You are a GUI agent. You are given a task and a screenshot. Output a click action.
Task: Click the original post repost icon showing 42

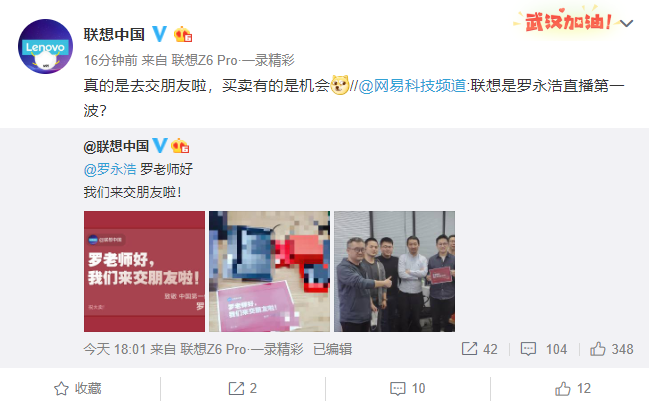(x=469, y=349)
